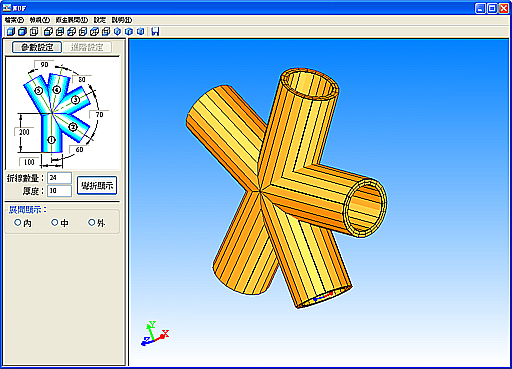Switch to the 參數設定 tab button
This screenshot has height=369, width=512.
tap(37, 47)
